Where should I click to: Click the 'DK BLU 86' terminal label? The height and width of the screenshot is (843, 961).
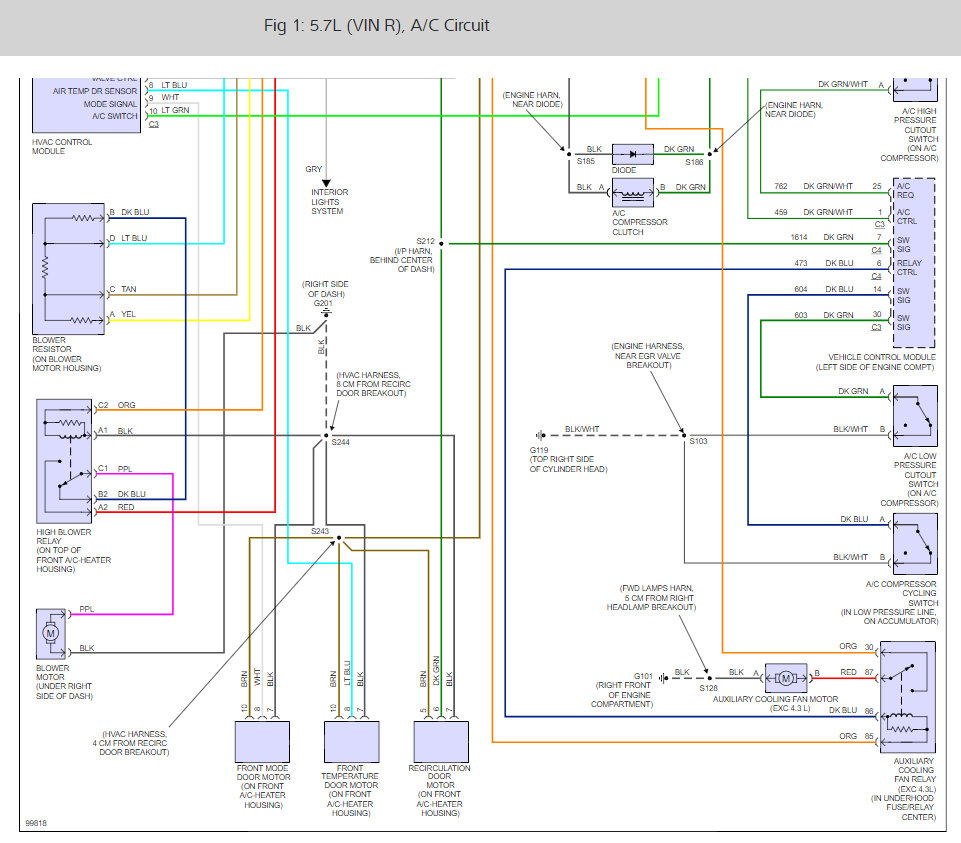851,711
